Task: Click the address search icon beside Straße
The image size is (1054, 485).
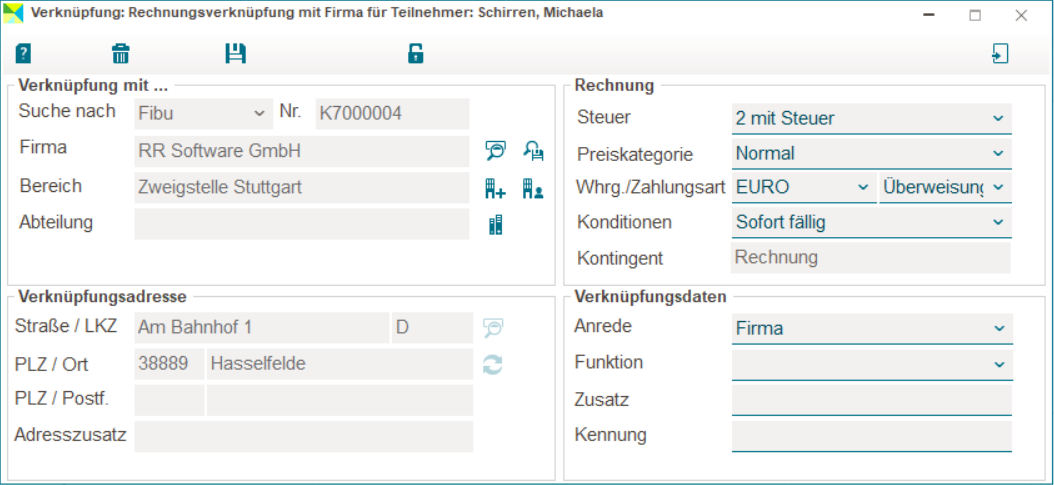Action: [493, 328]
